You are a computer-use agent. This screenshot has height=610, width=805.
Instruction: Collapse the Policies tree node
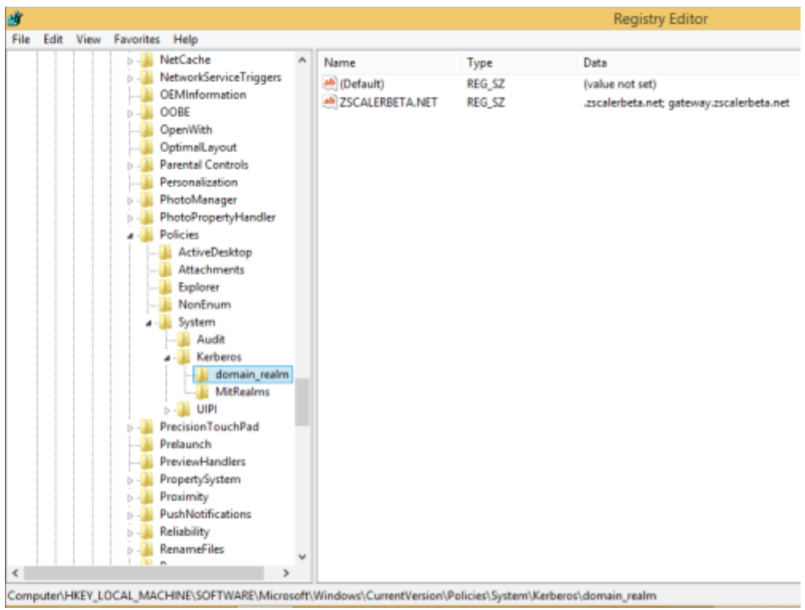pyautogui.click(x=130, y=235)
